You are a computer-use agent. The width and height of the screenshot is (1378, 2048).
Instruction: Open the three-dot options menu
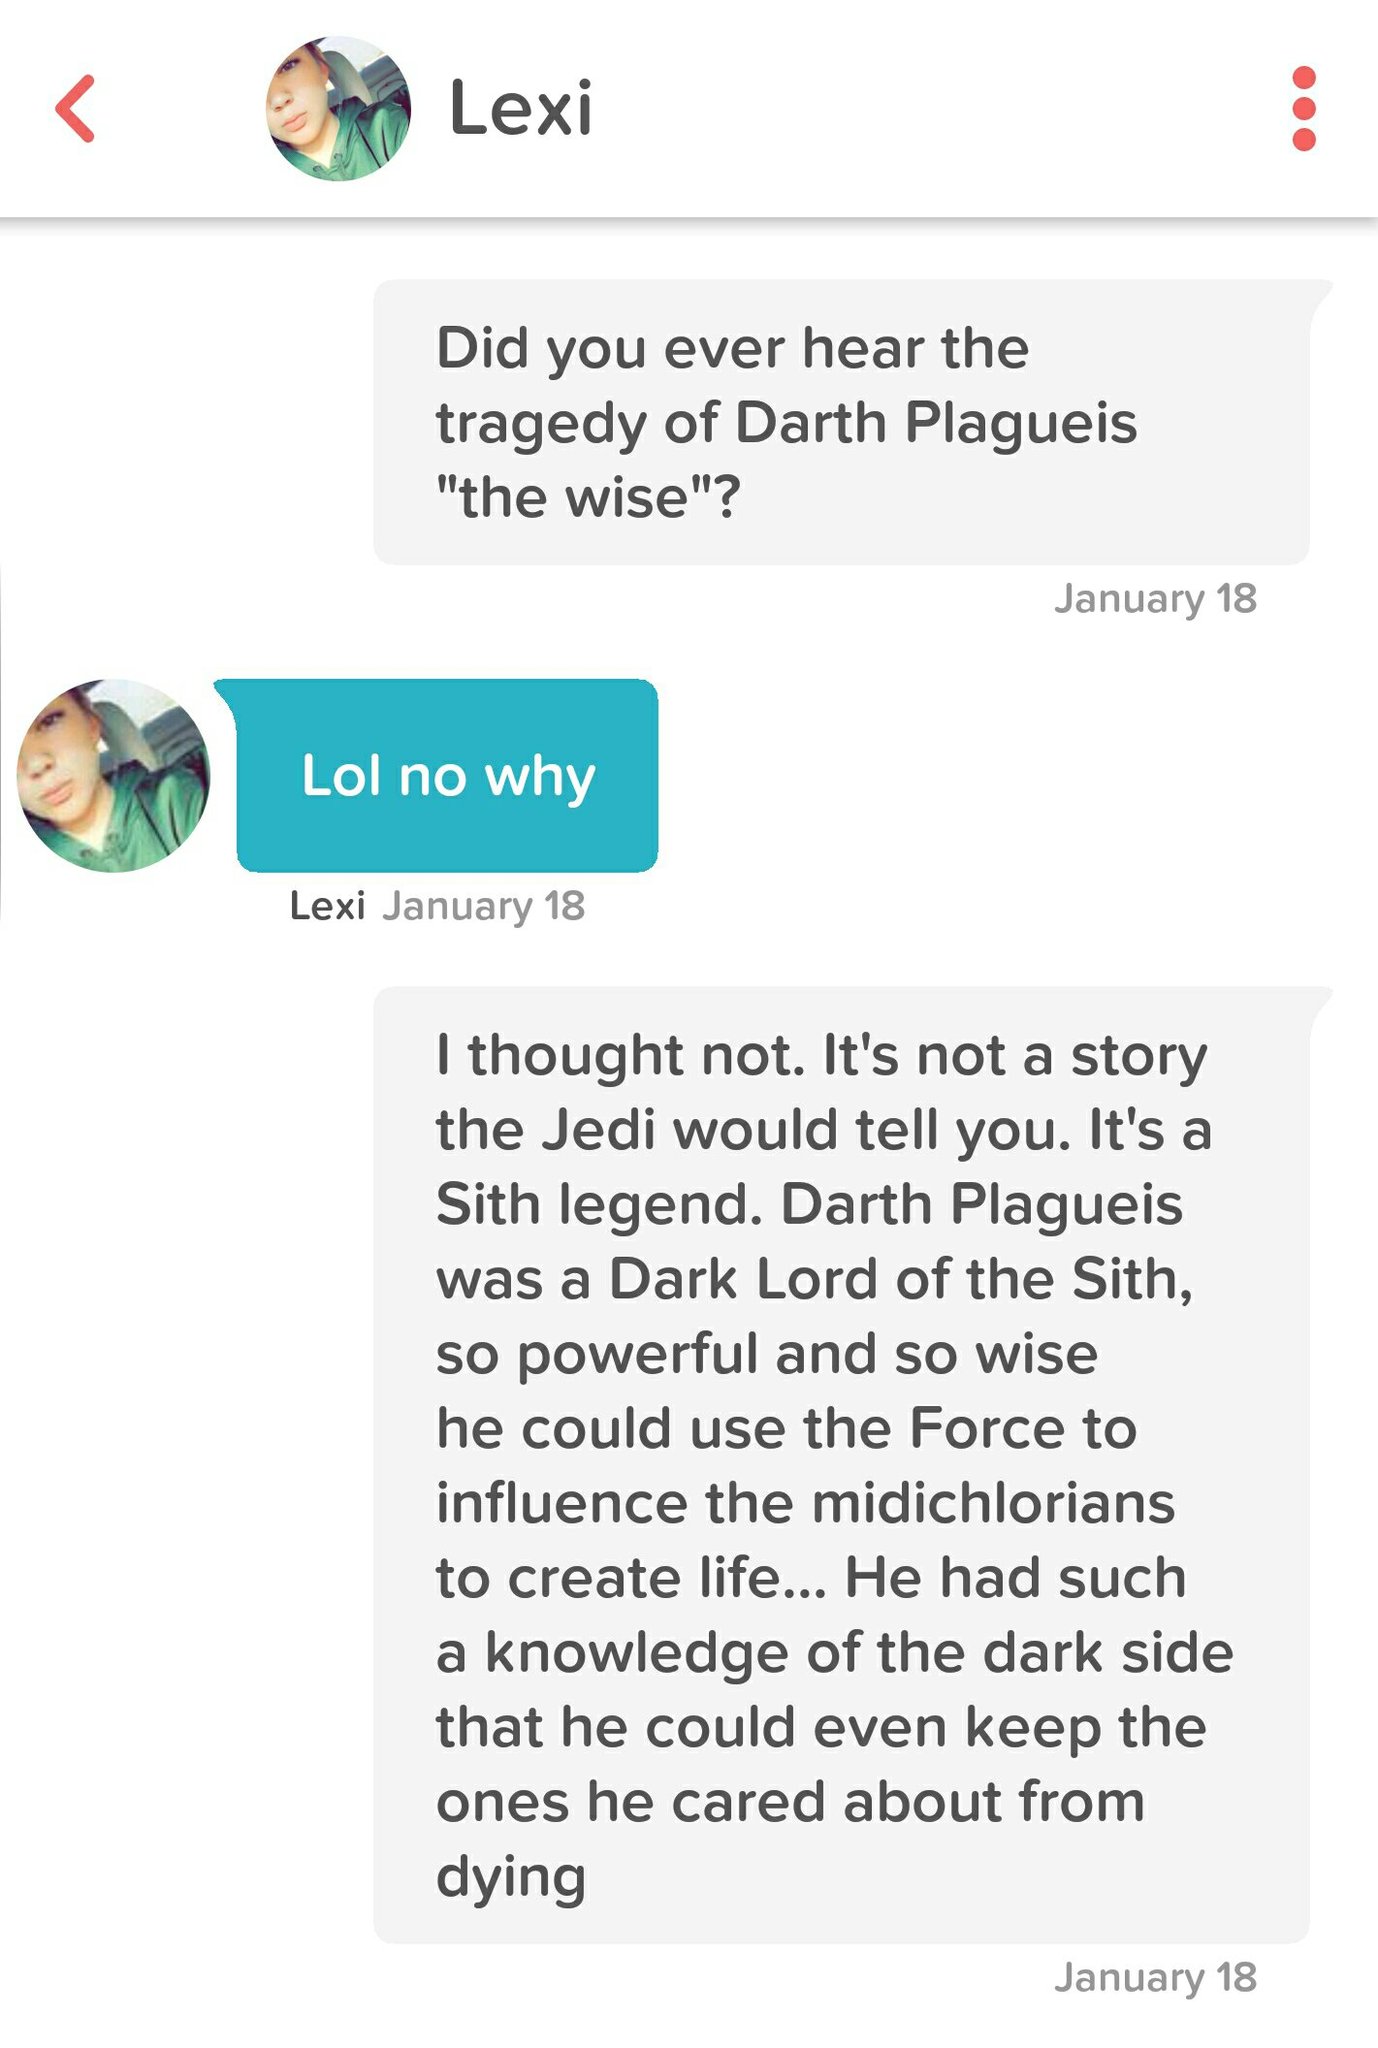point(1303,108)
